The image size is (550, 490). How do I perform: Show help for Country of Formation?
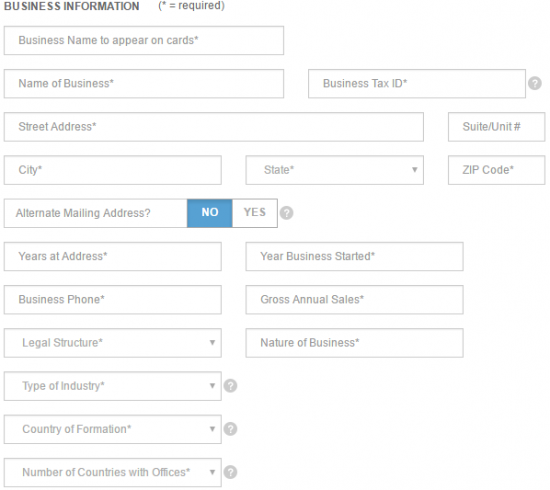point(230,429)
